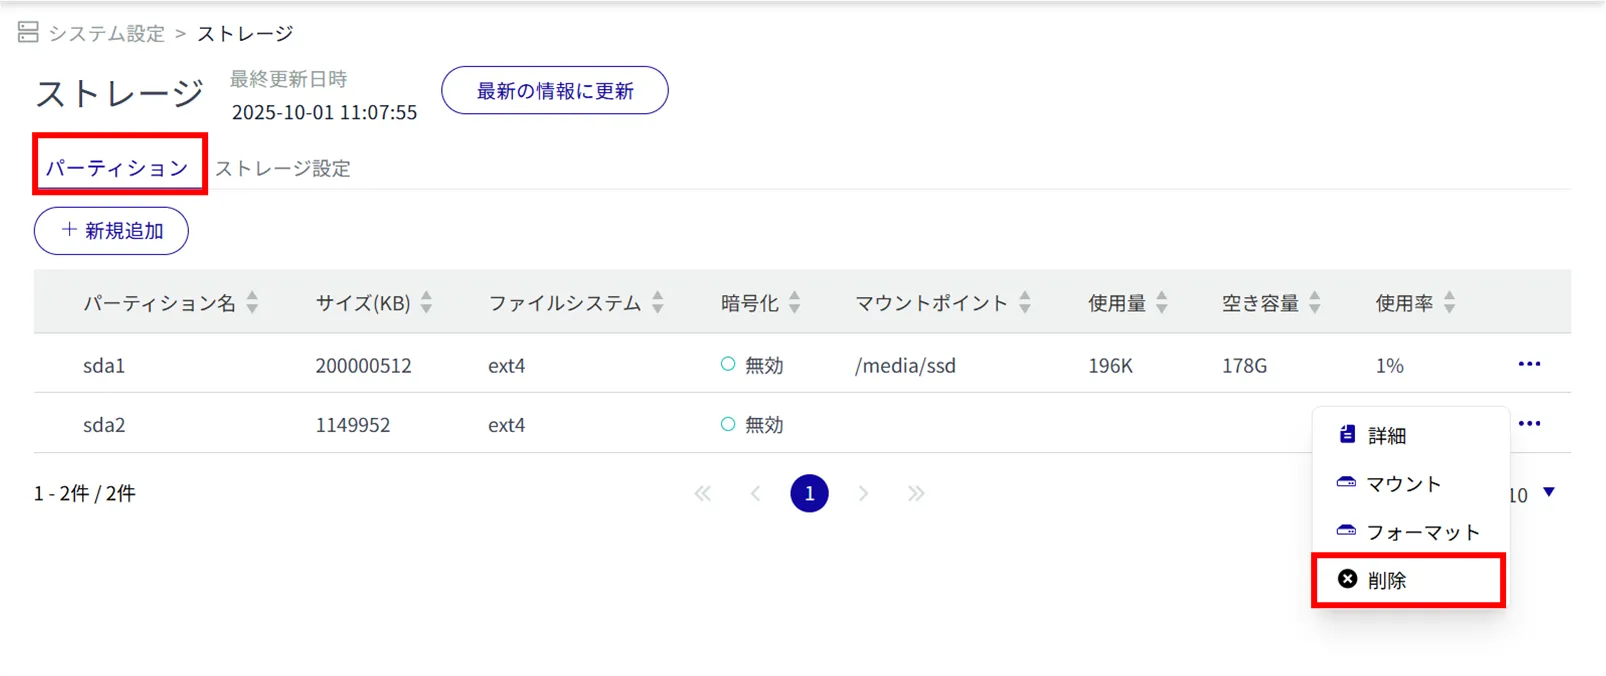
Task: Open the three-dot menu for sda1 row
Action: [1528, 364]
